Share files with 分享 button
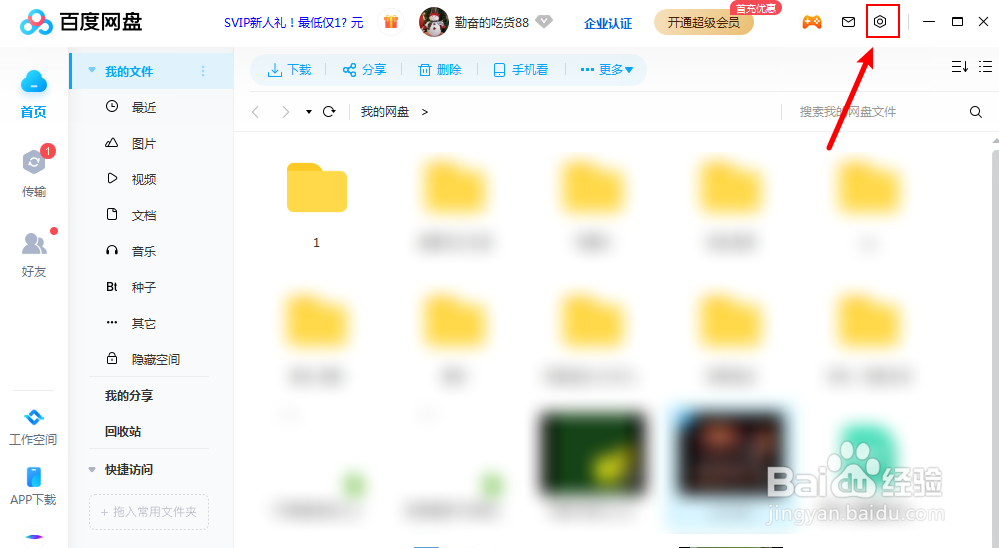Image resolution: width=999 pixels, height=548 pixels. point(364,69)
